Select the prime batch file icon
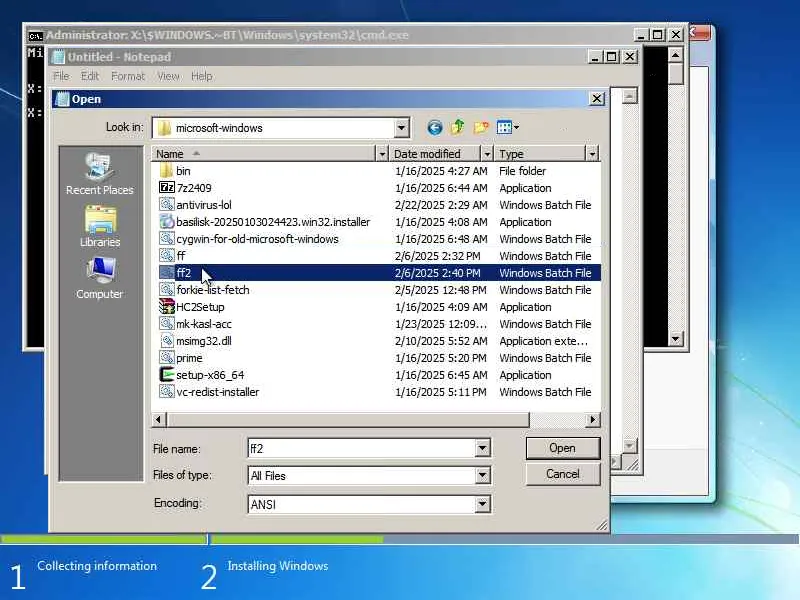The width and height of the screenshot is (800, 600). click(x=166, y=358)
